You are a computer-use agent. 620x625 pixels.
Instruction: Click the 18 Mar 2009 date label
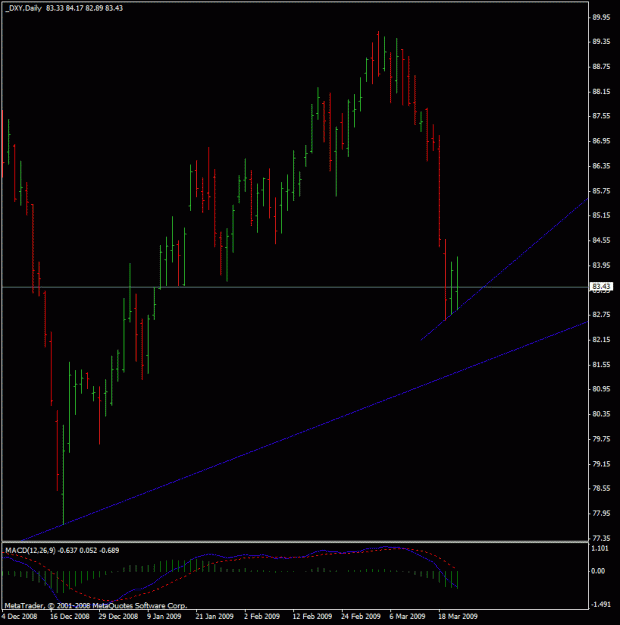click(458, 616)
